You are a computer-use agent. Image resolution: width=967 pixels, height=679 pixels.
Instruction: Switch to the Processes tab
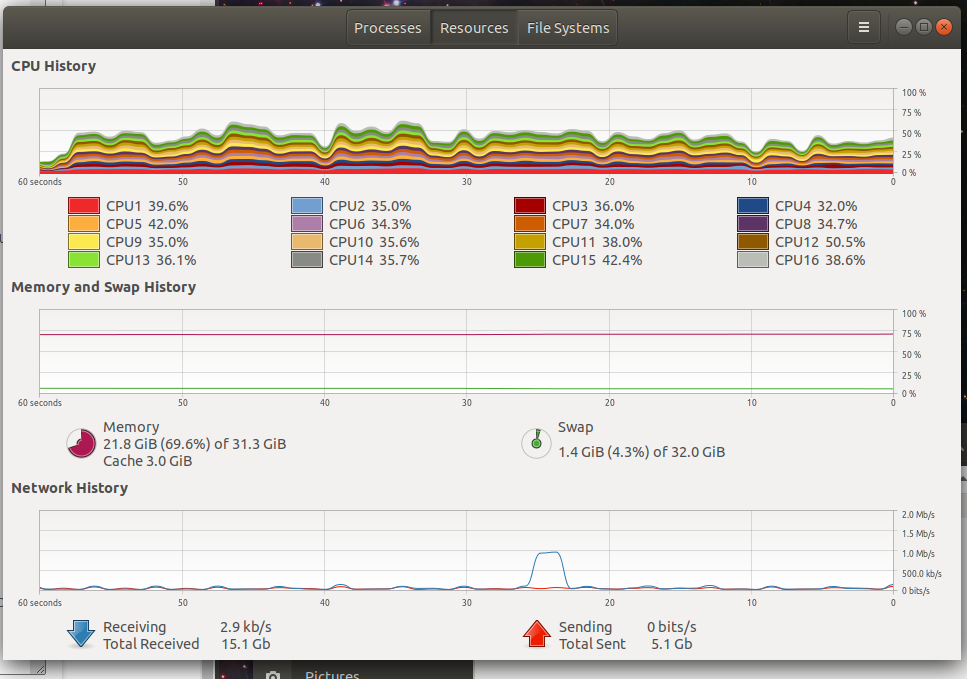[388, 28]
